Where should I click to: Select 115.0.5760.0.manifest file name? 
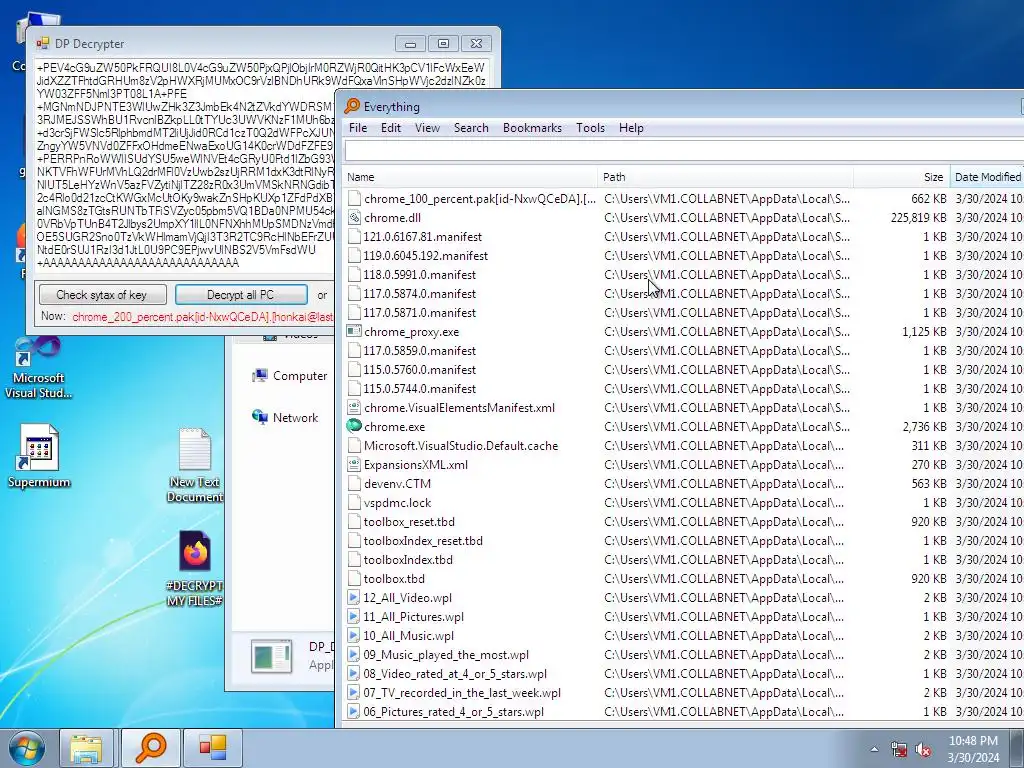pos(419,370)
